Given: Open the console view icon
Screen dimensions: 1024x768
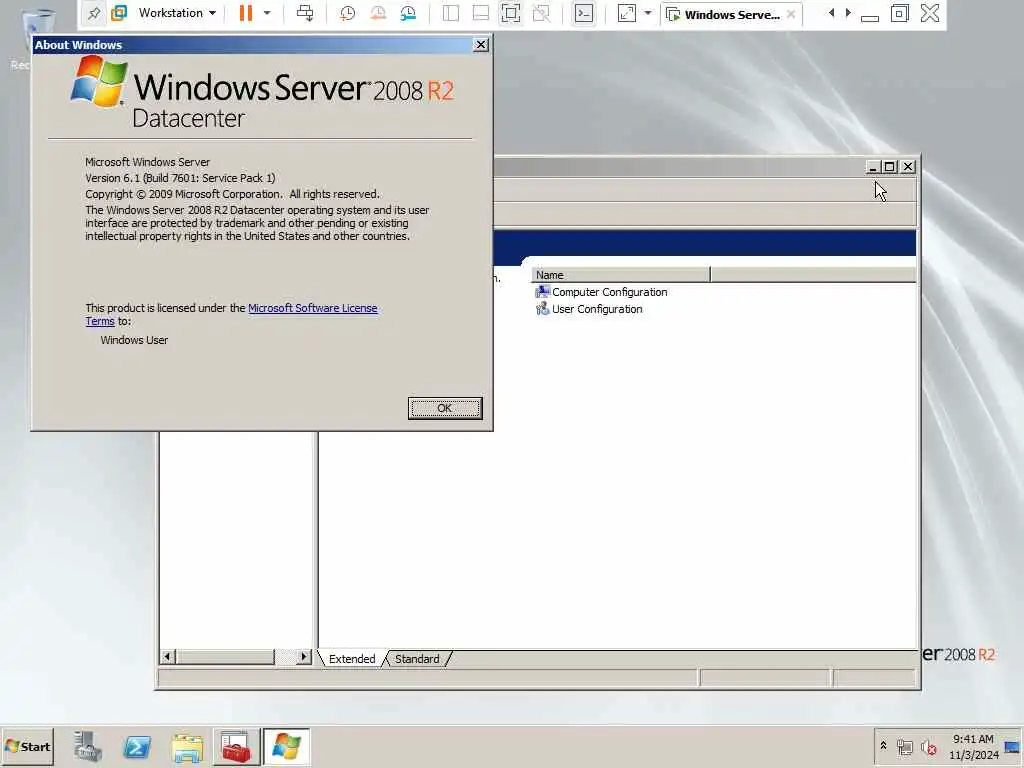Looking at the screenshot, I should point(584,13).
